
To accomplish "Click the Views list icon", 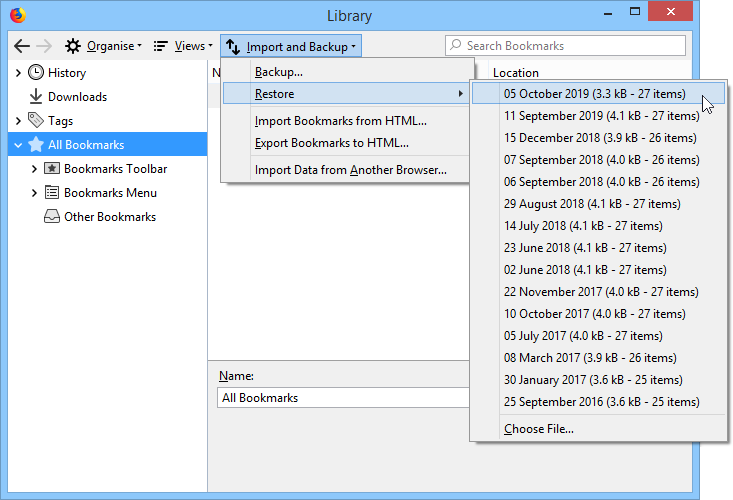I will pyautogui.click(x=160, y=46).
